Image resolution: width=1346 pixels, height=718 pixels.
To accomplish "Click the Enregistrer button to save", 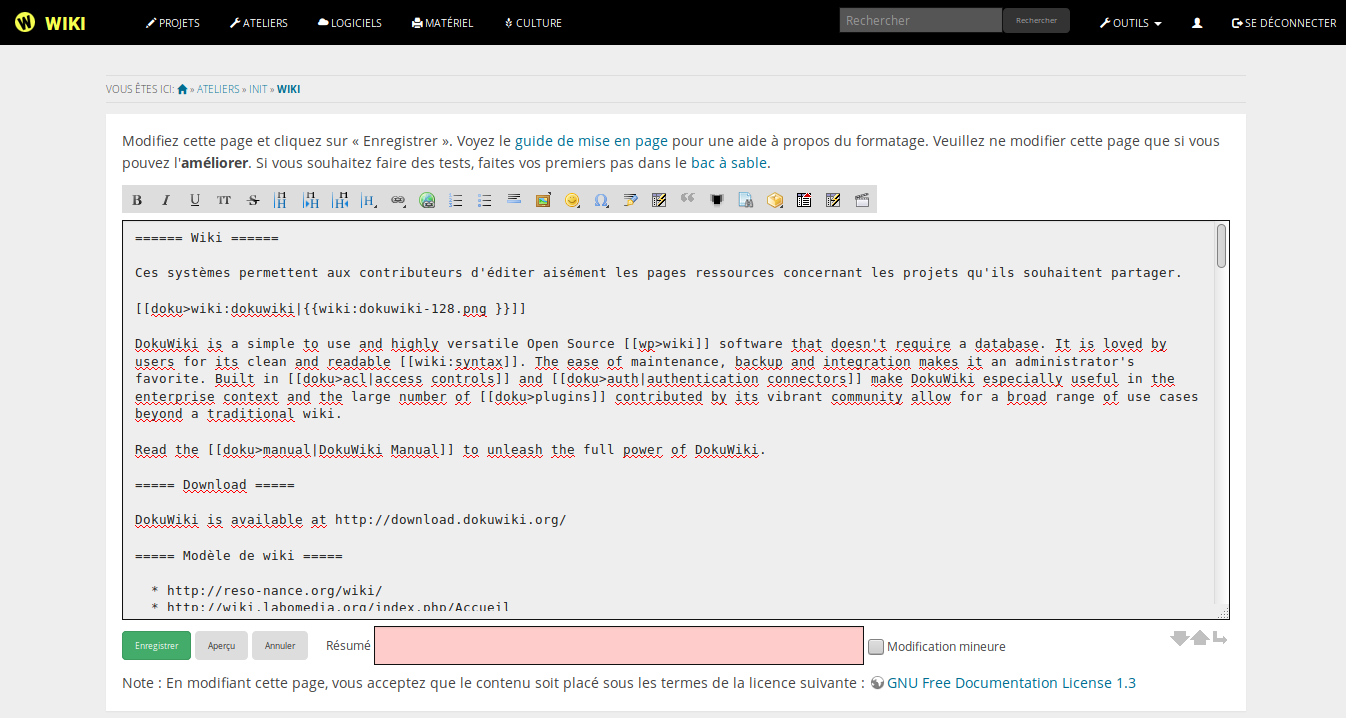I will click(x=156, y=645).
